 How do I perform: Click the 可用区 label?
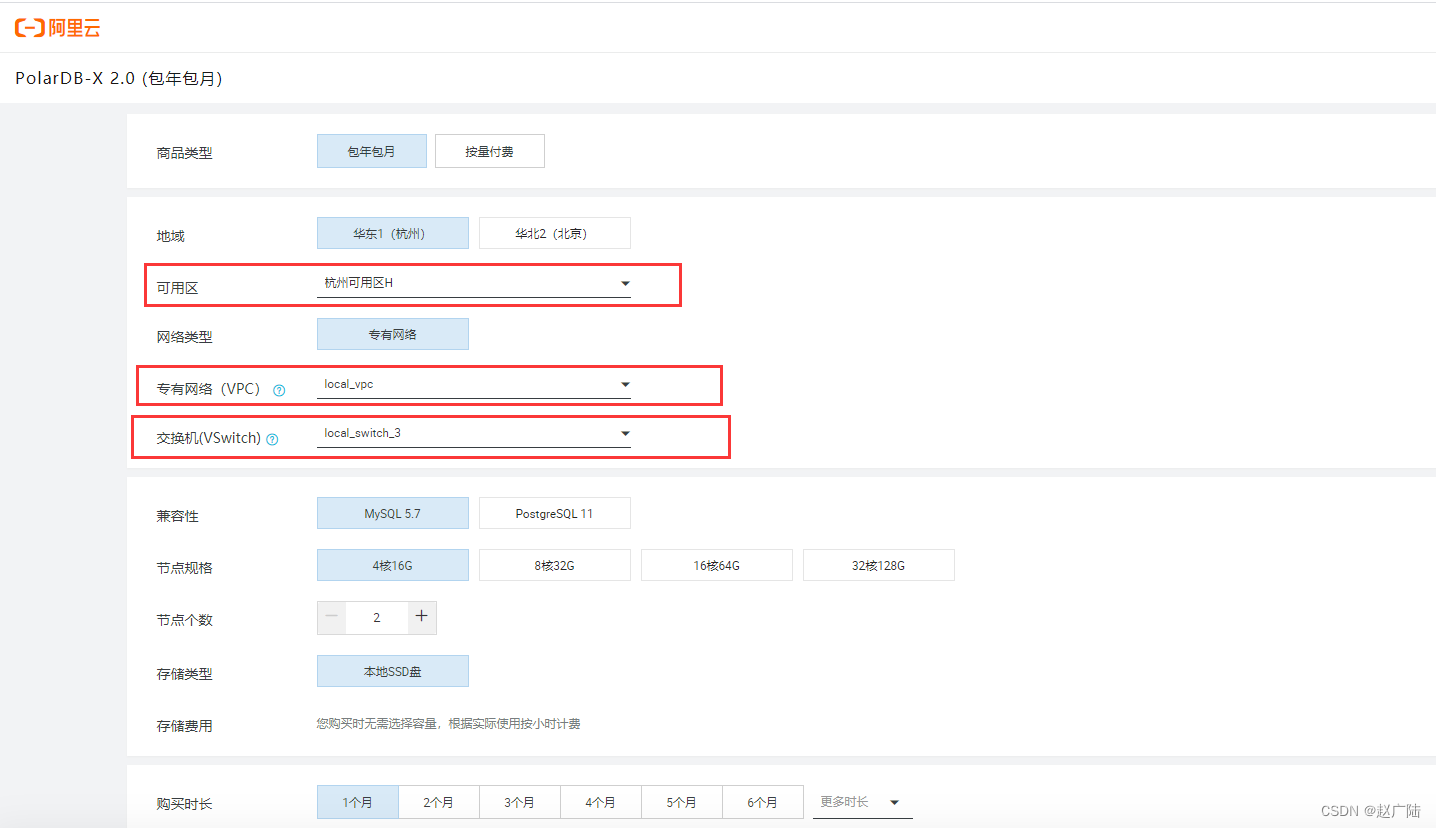click(178, 288)
